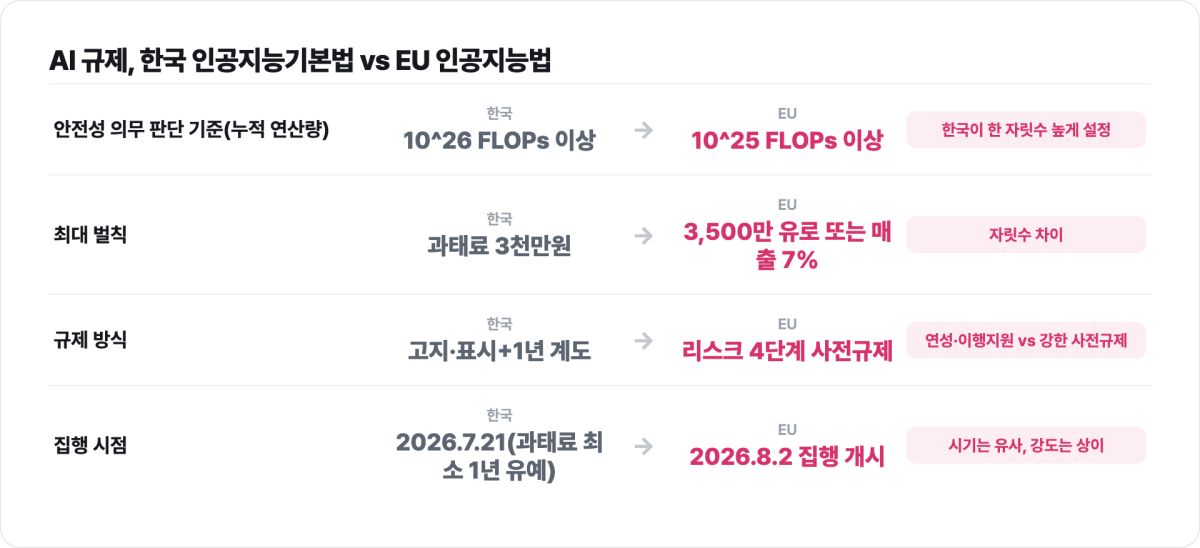
Task: Click the 안전성 의무 판단 기준 row label
Action: [192, 130]
